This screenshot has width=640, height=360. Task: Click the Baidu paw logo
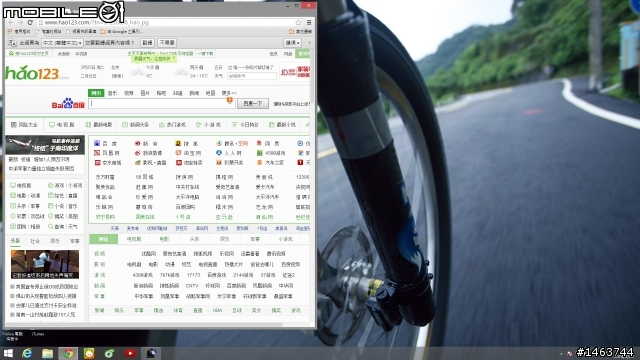[68, 104]
